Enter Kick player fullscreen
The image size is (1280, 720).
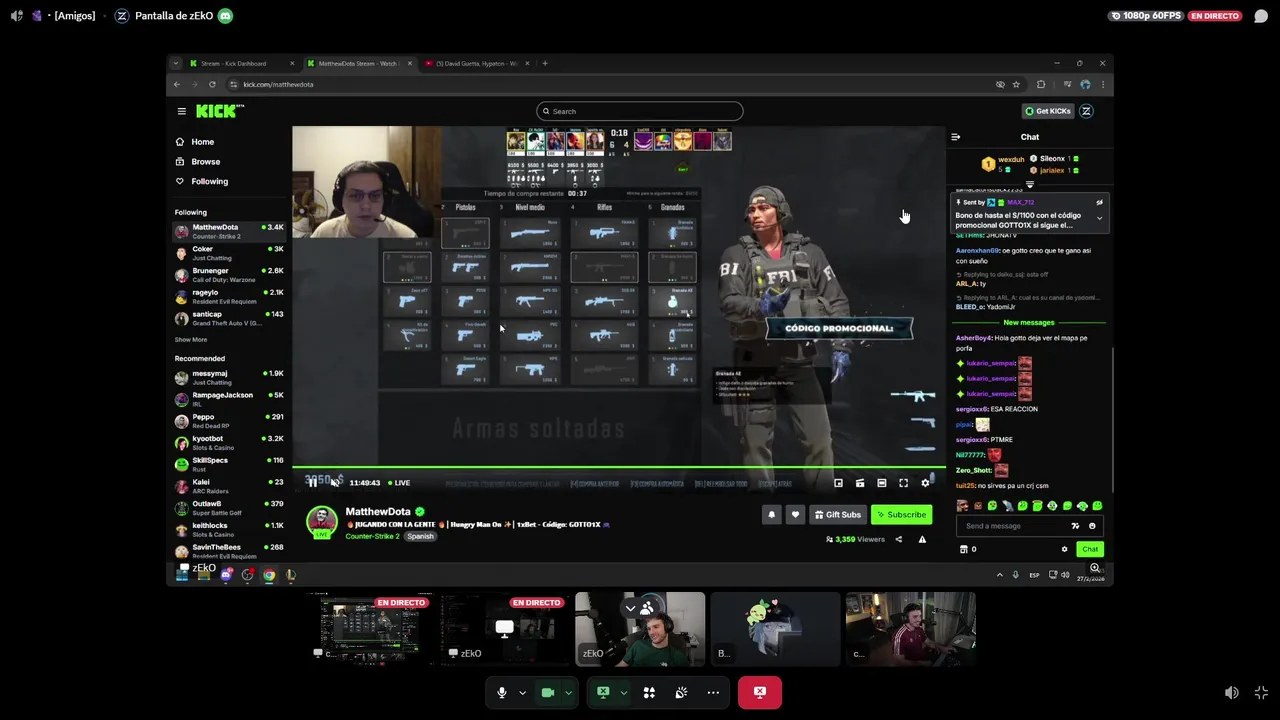[x=903, y=483]
